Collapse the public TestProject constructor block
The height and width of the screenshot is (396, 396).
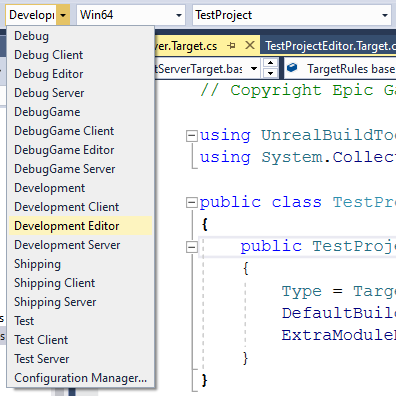[x=191, y=247]
